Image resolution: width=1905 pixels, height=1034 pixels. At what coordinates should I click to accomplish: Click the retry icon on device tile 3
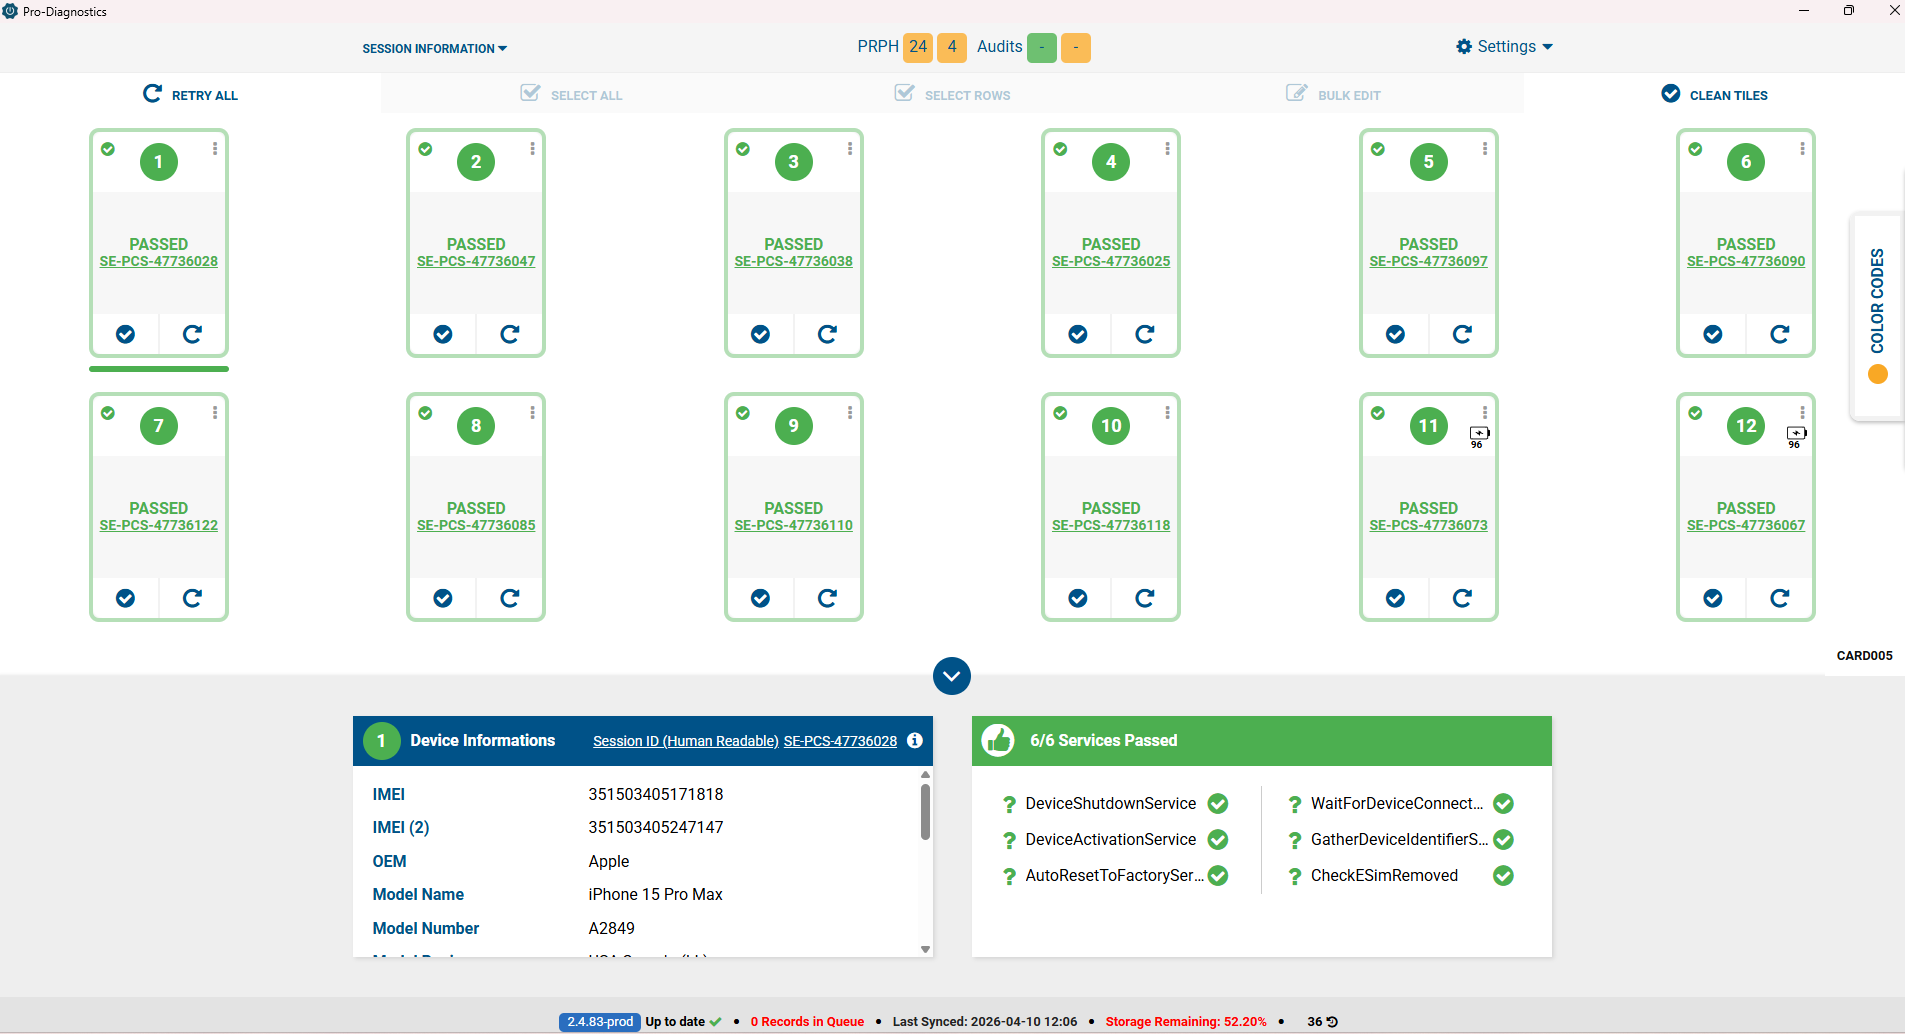(x=827, y=334)
